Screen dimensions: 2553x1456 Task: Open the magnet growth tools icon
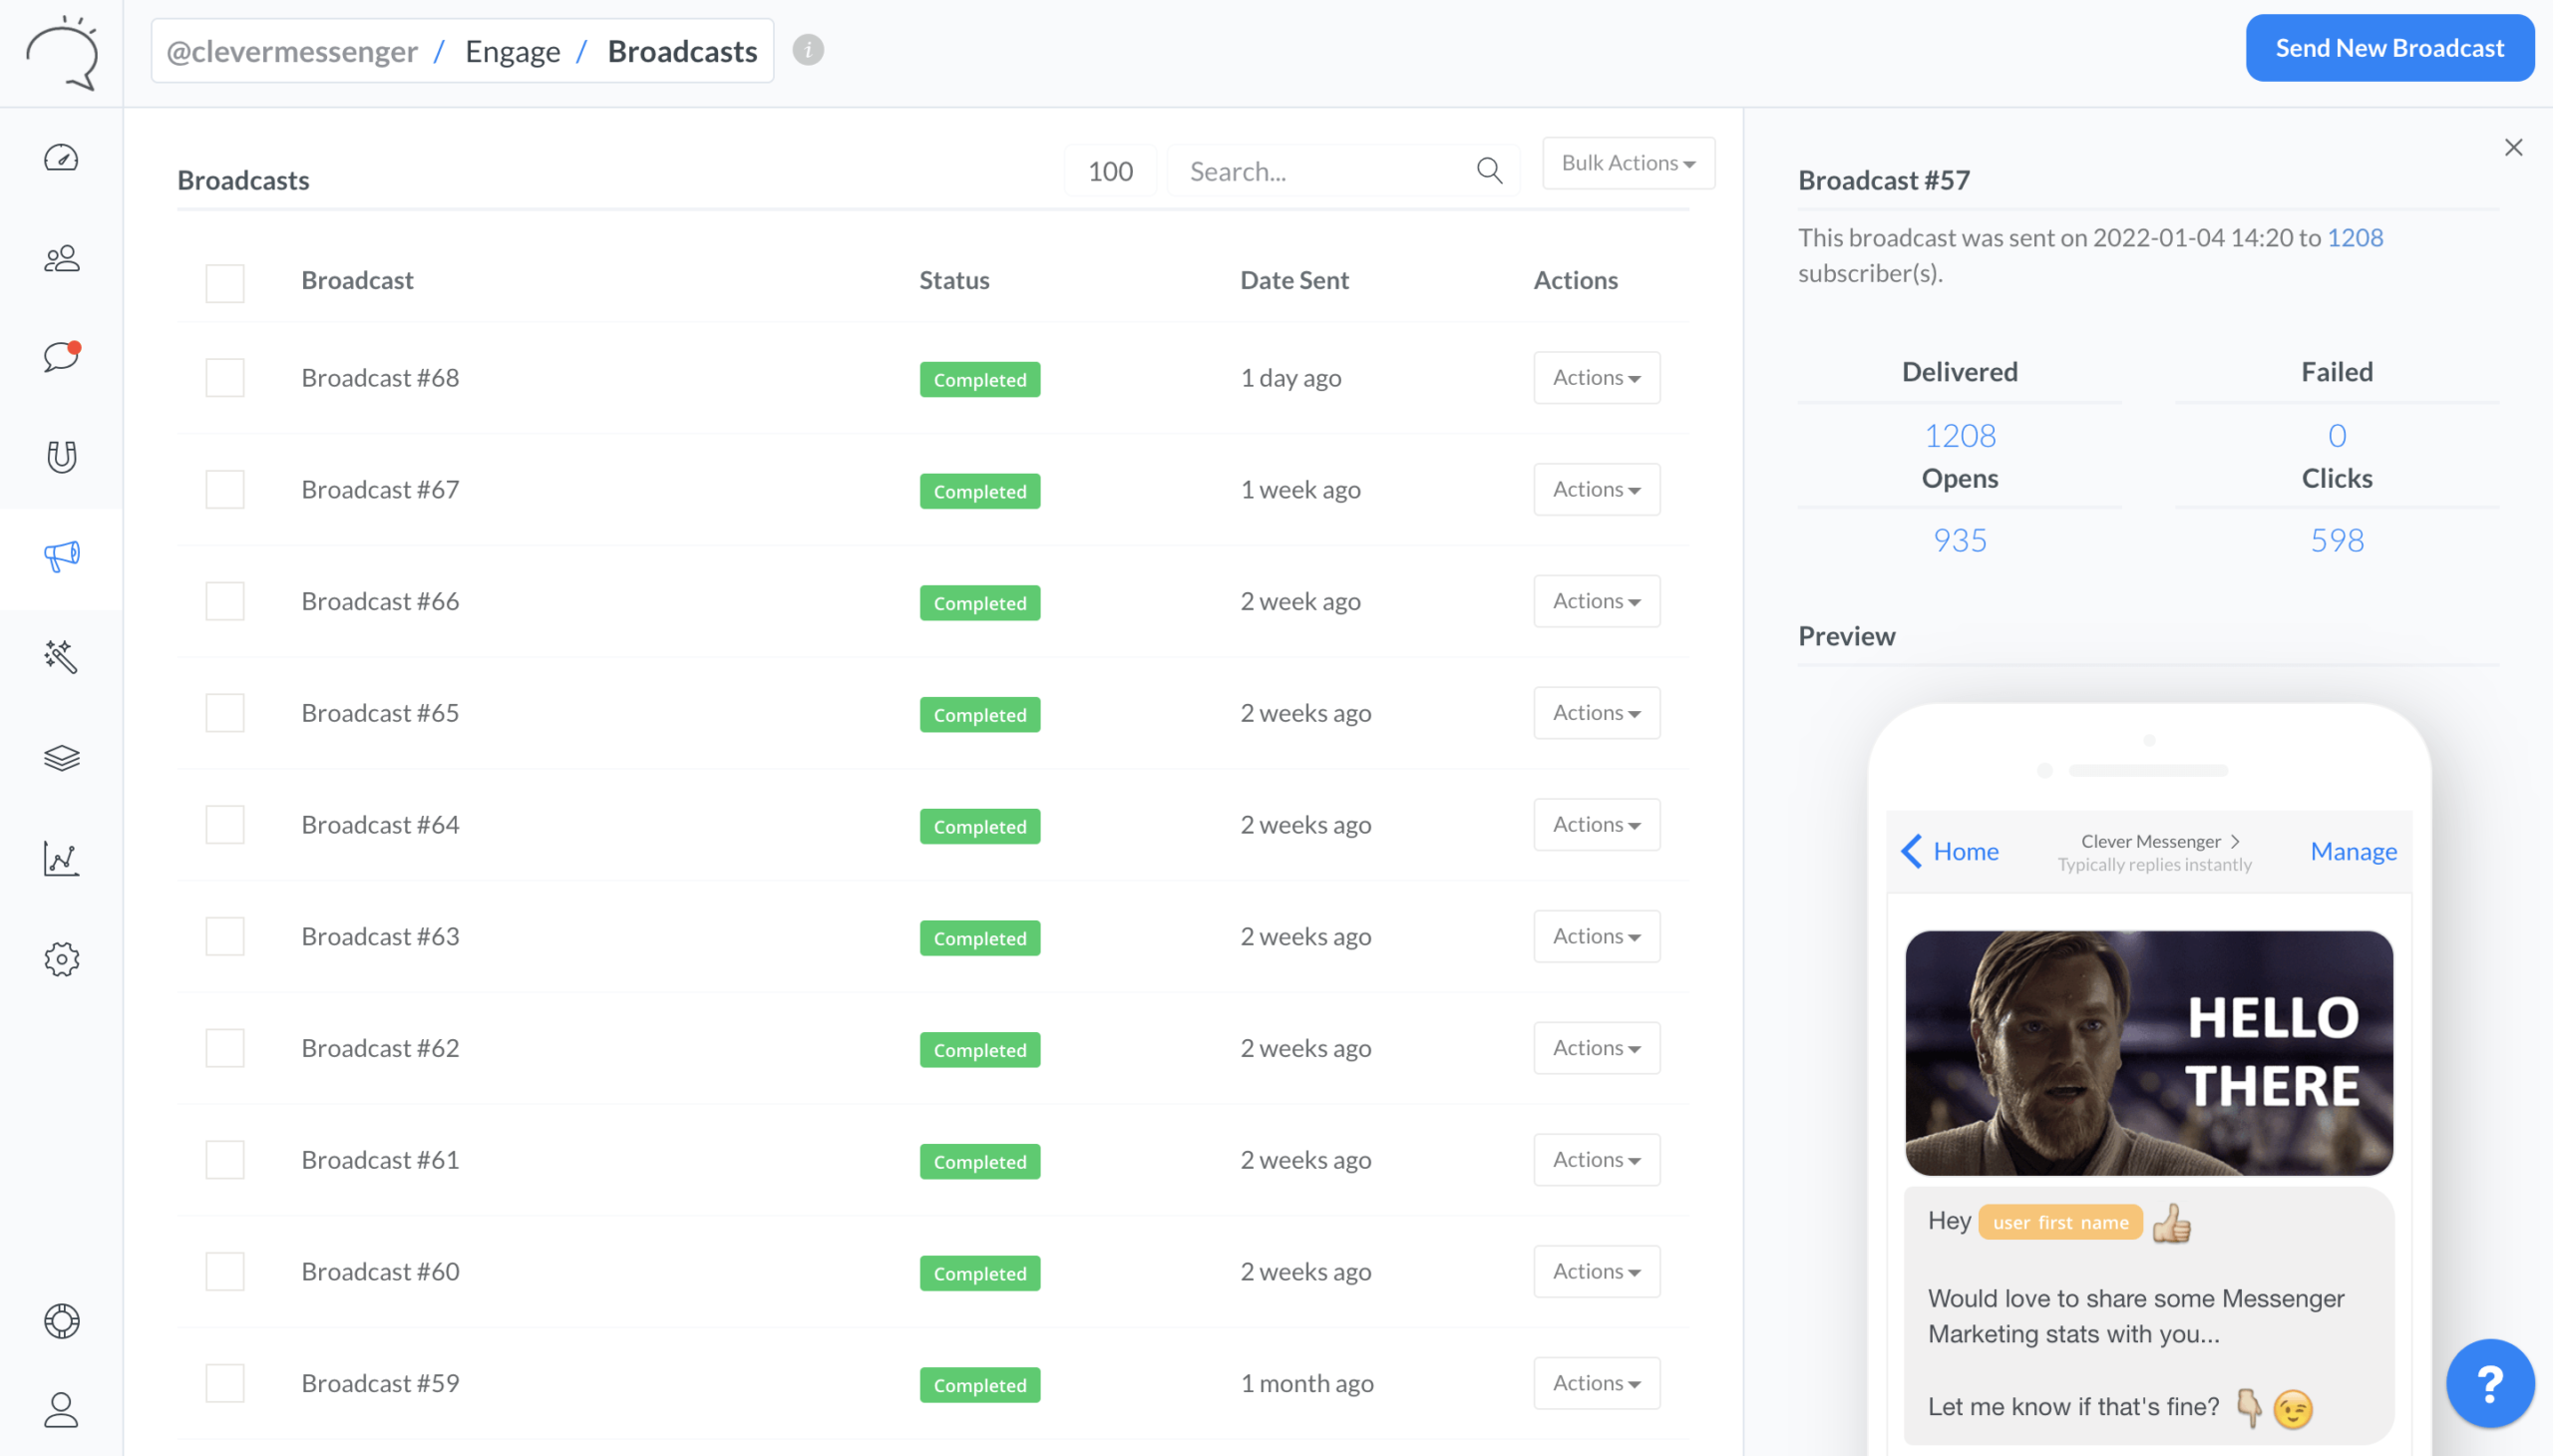point(61,457)
